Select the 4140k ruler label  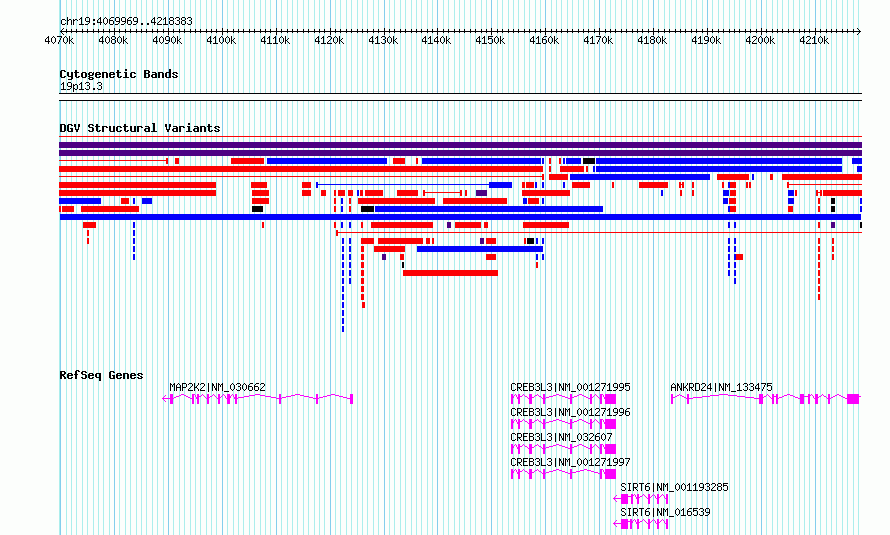click(x=436, y=40)
